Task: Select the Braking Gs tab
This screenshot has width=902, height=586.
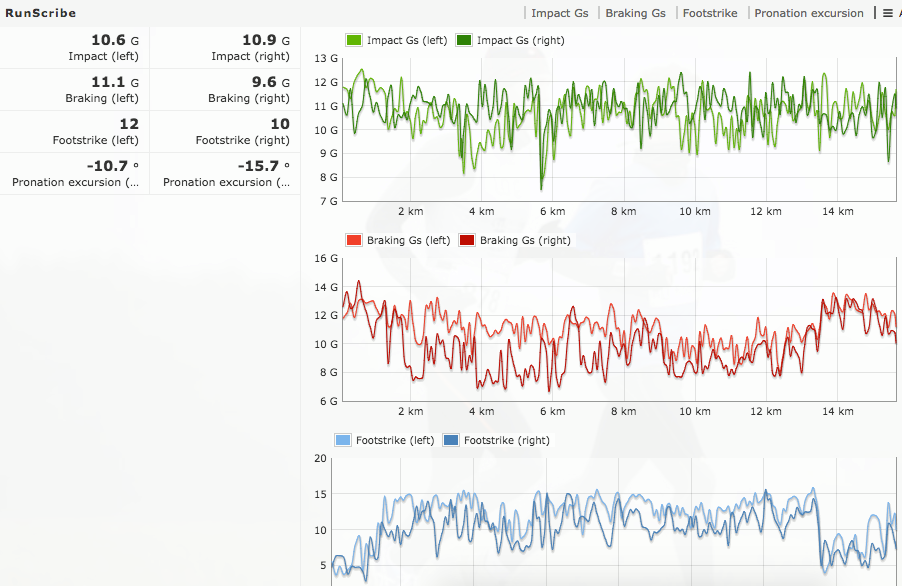Action: click(x=635, y=13)
